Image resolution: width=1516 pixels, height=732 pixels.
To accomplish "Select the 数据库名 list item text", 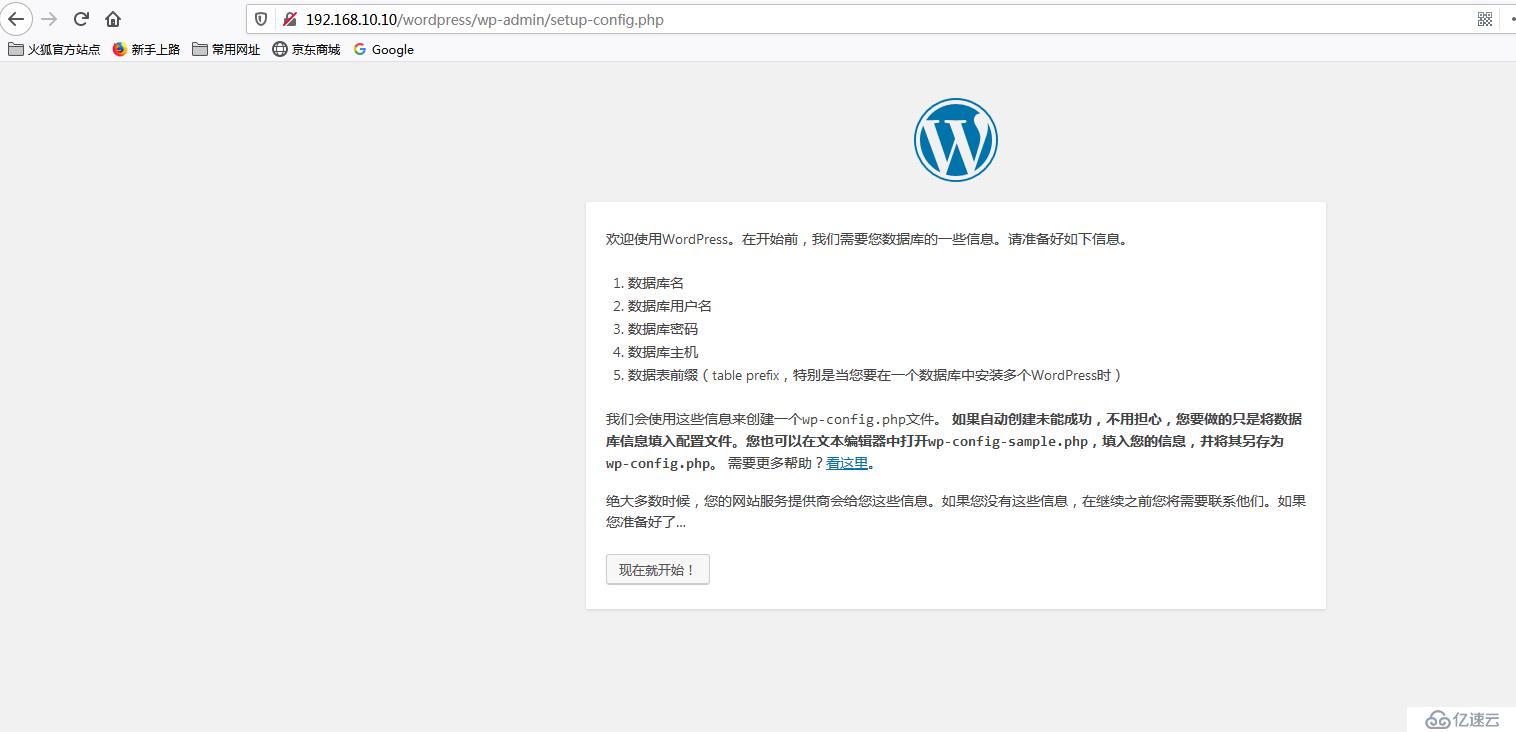I will pos(656,283).
